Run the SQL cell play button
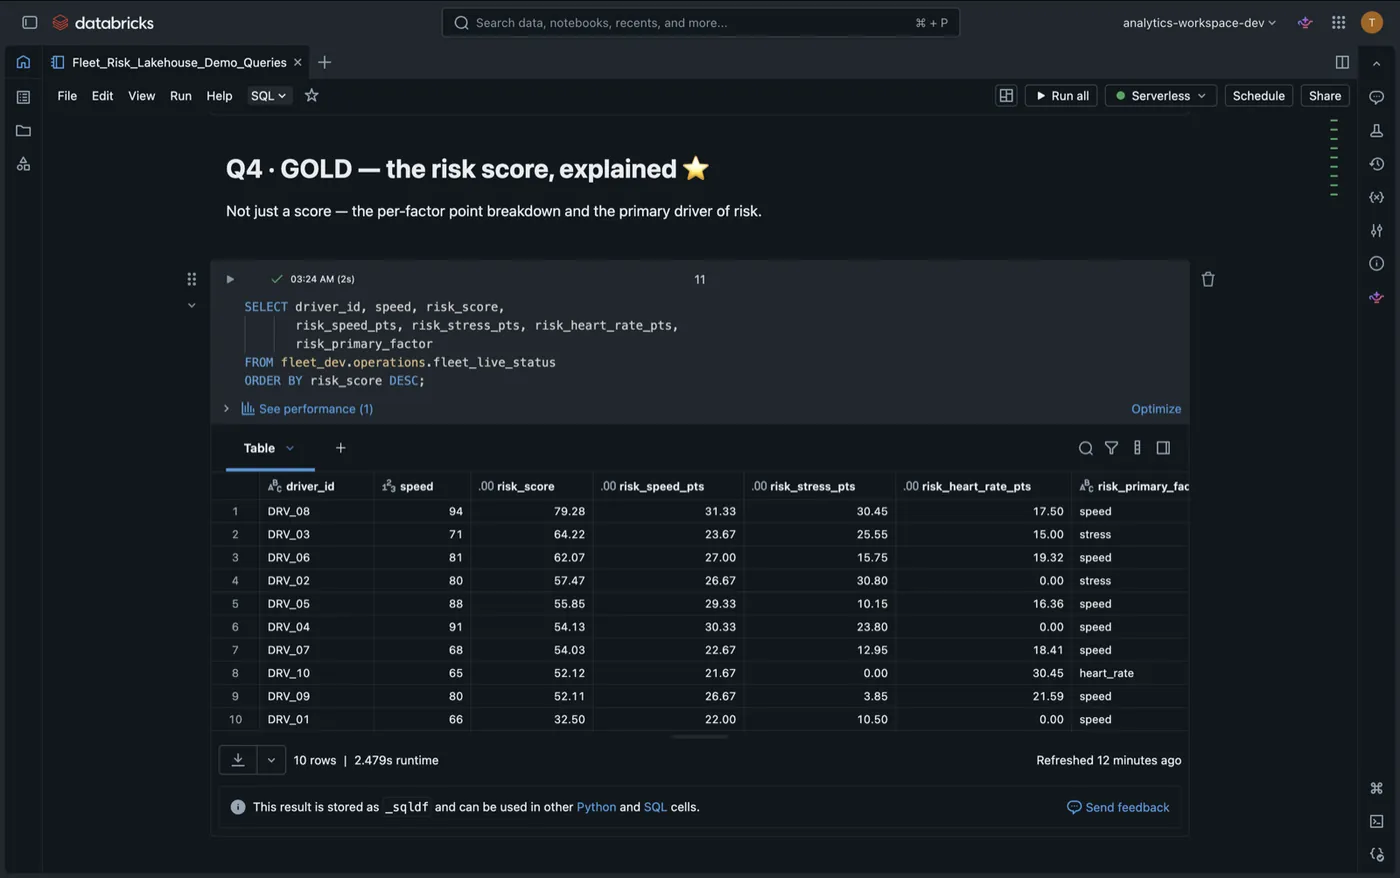 (x=230, y=279)
